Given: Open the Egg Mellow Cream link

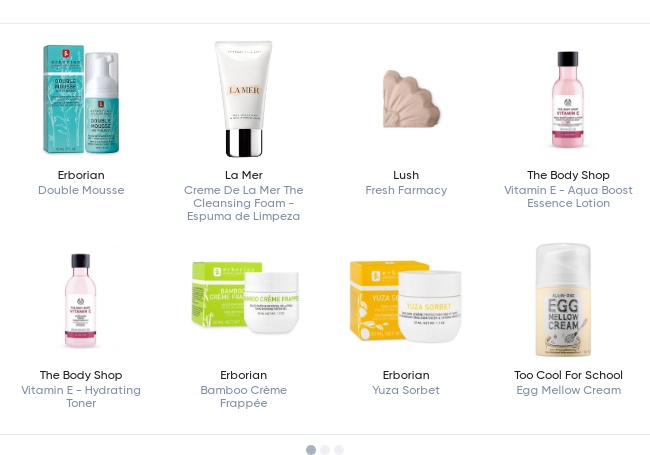Looking at the screenshot, I should point(568,390).
